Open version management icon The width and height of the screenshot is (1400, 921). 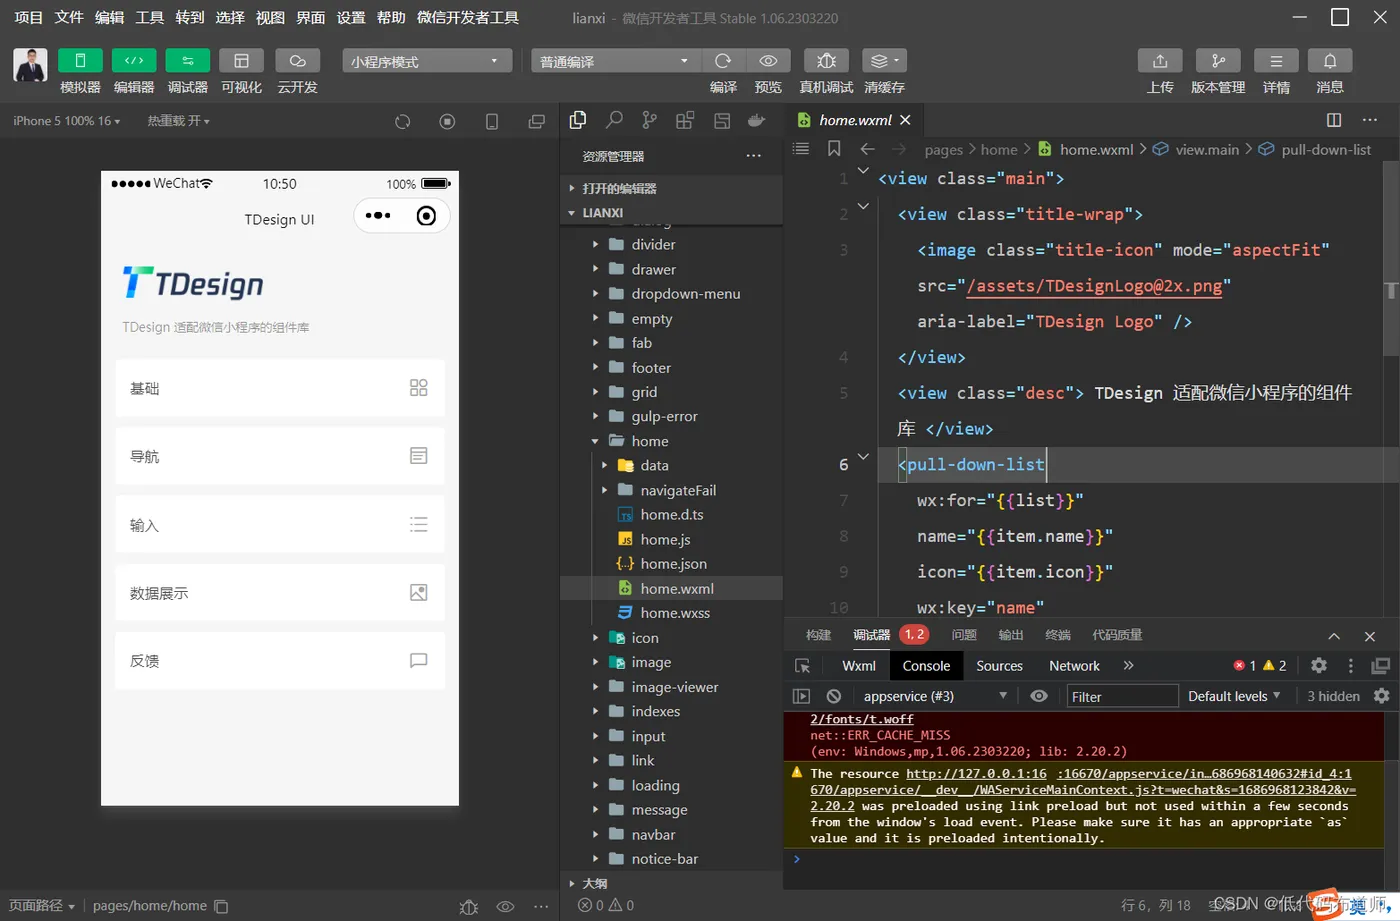(1217, 61)
